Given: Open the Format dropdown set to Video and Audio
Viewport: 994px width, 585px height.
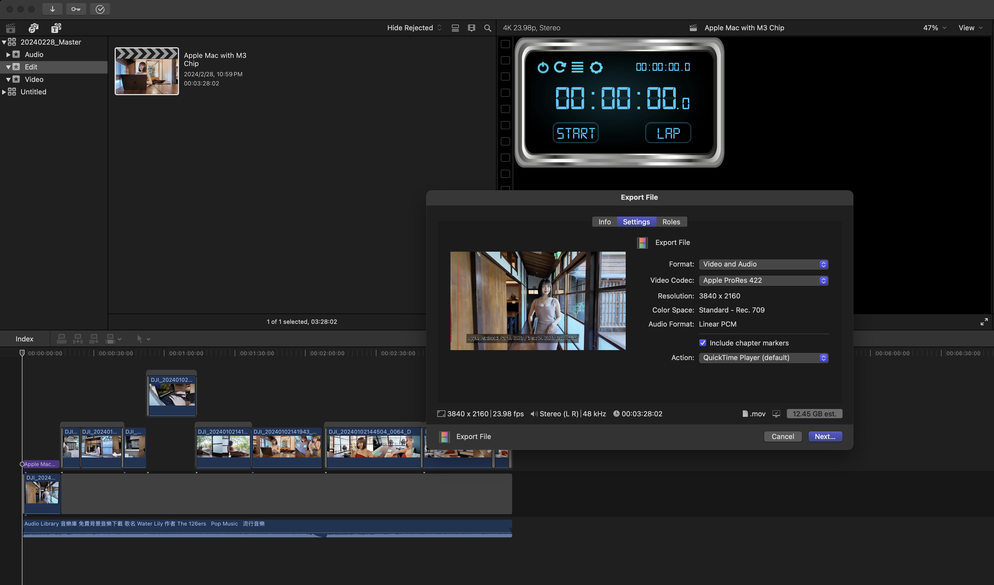Looking at the screenshot, I should [763, 264].
